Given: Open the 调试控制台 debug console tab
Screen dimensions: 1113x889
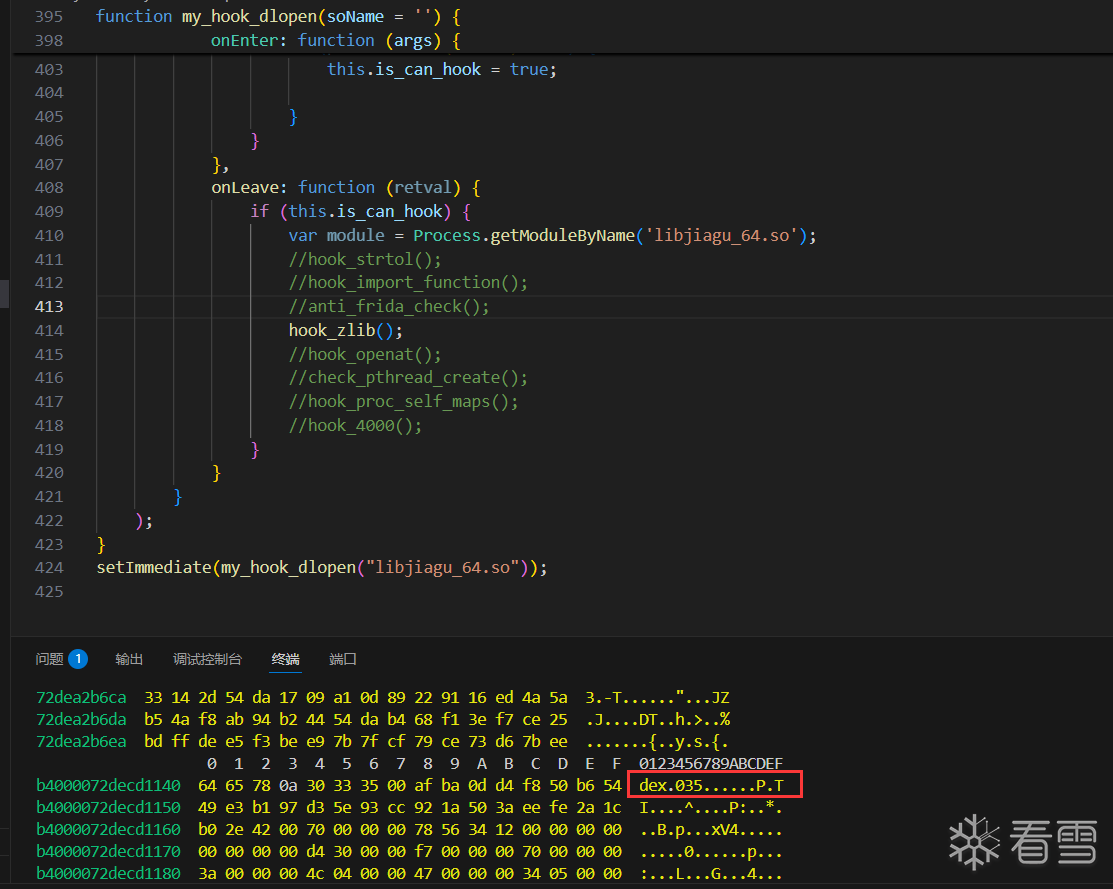Looking at the screenshot, I should [207, 659].
